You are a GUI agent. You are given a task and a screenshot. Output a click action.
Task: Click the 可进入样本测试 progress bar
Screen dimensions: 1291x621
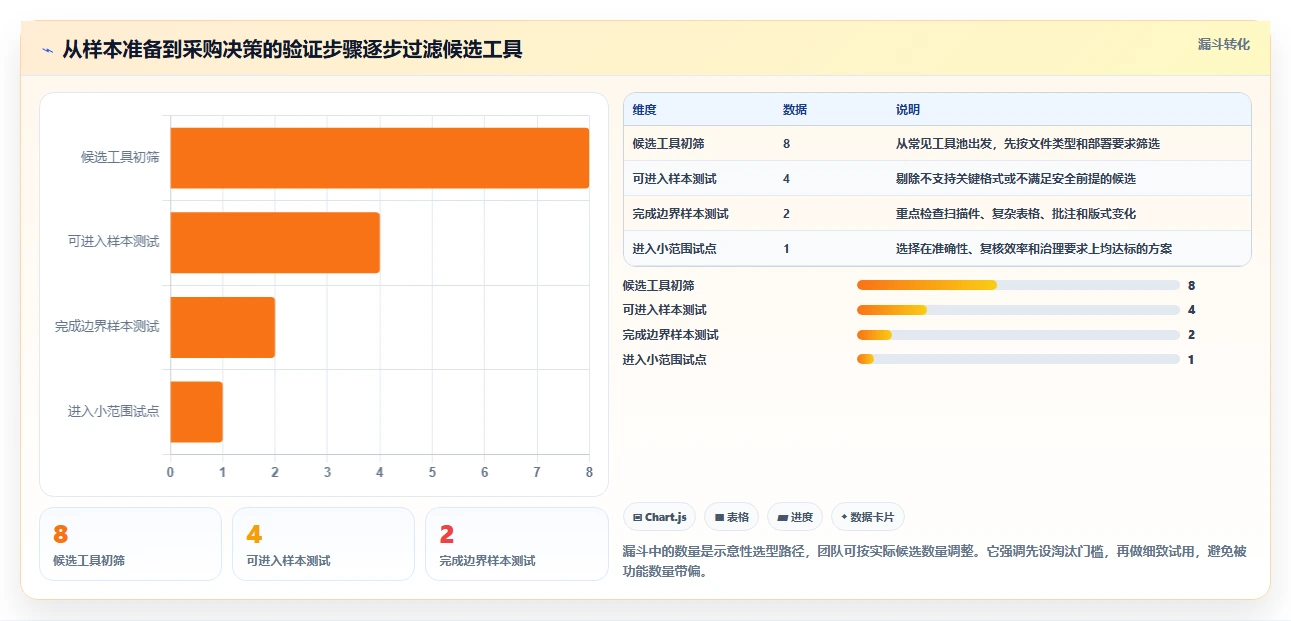[x=1018, y=310]
